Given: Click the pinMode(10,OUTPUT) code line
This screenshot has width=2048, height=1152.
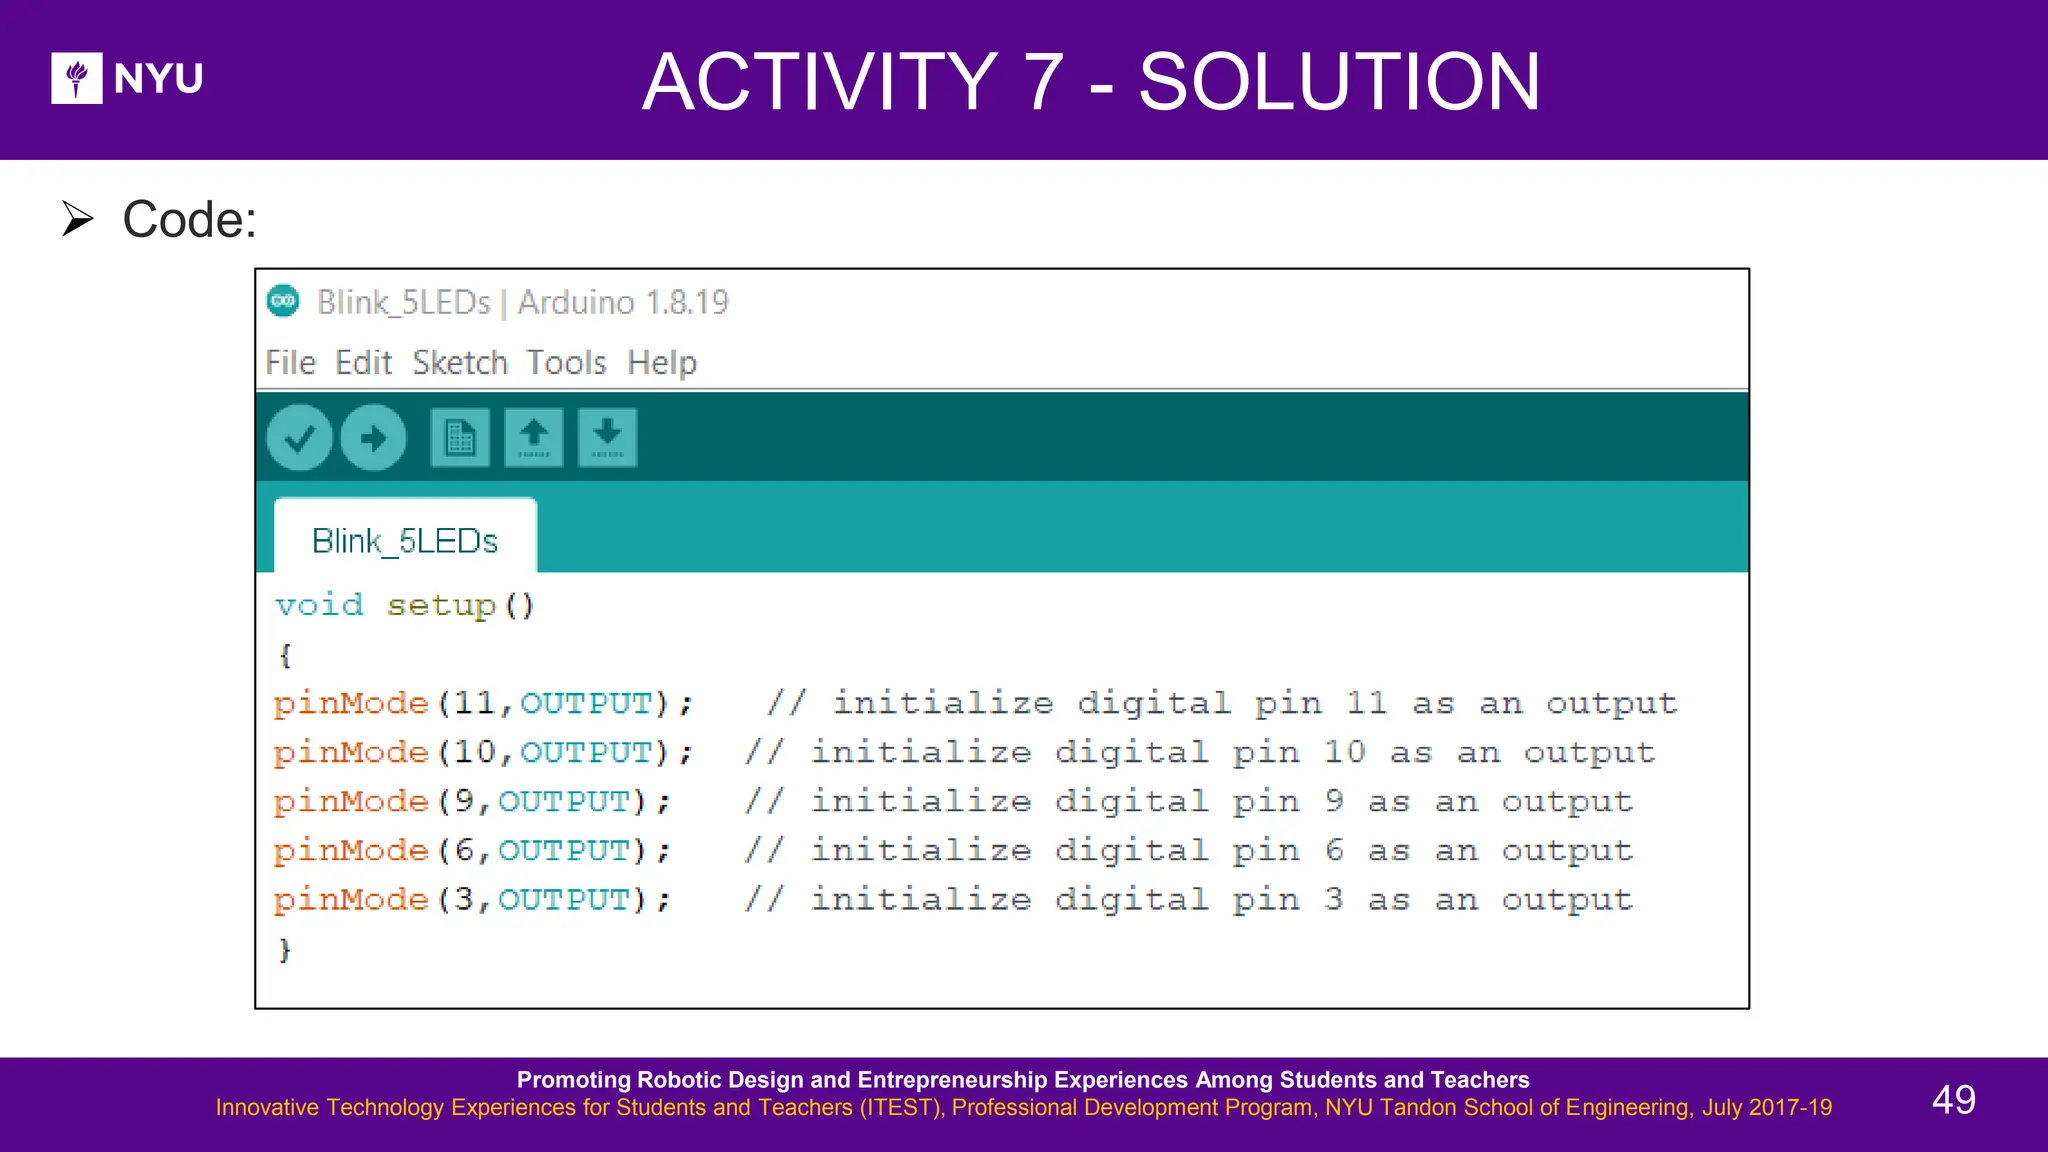Looking at the screenshot, I should pyautogui.click(x=483, y=752).
